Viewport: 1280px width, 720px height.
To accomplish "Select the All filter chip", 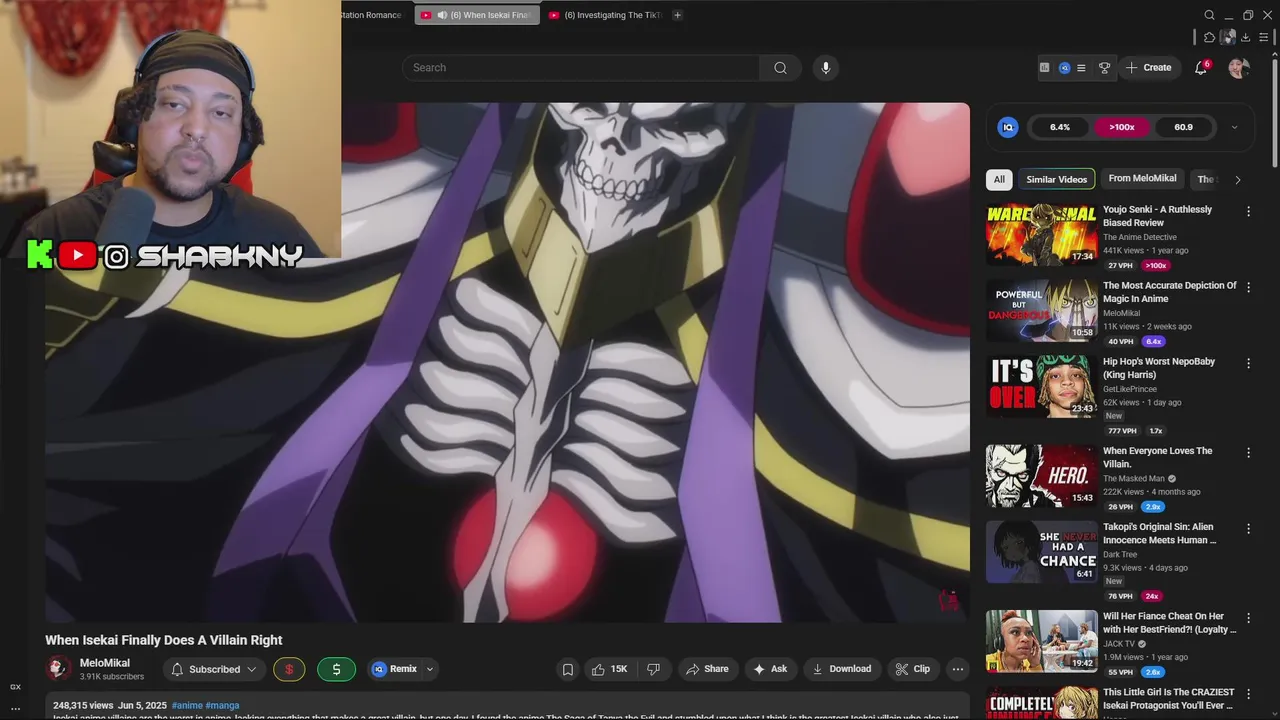I will point(999,180).
